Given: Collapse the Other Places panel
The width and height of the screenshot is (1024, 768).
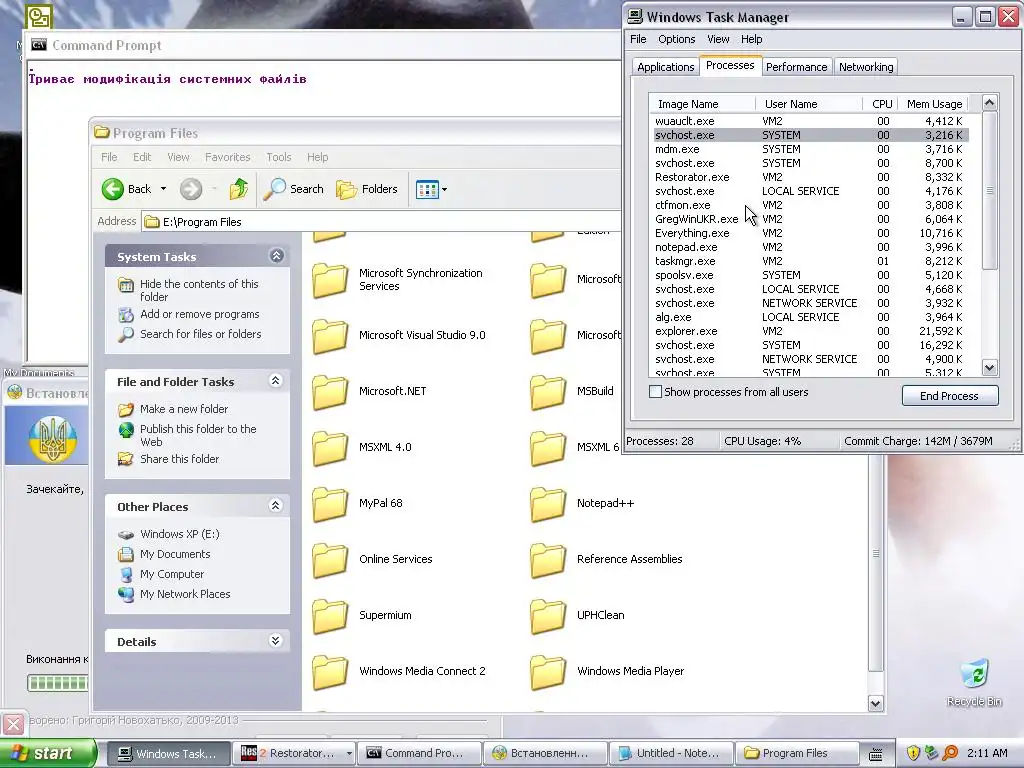Looking at the screenshot, I should coord(276,505).
